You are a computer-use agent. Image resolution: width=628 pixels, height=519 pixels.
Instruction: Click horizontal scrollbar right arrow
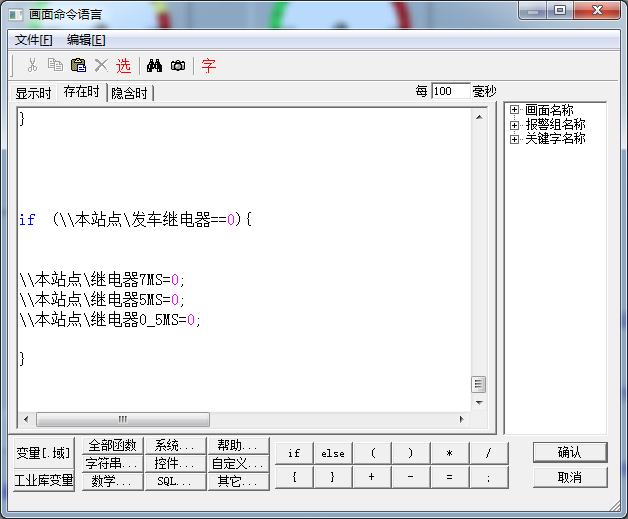click(x=461, y=419)
